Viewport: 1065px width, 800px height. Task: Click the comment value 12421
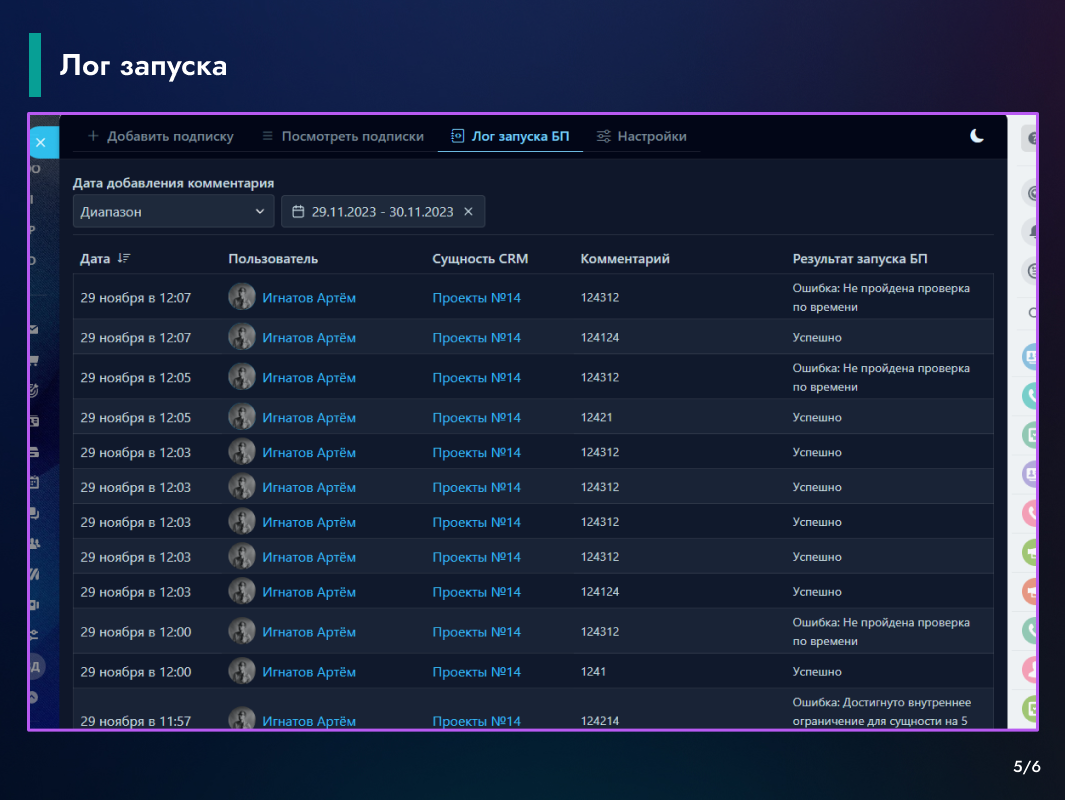point(596,418)
